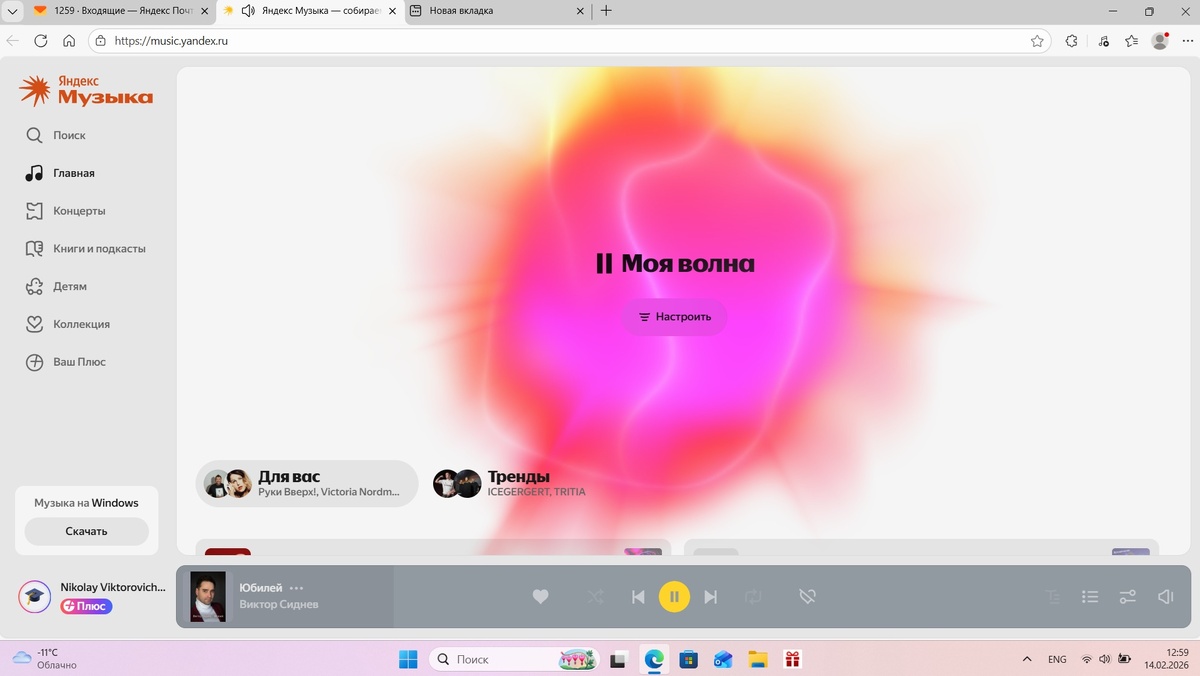The image size is (1200, 676).
Task: Open playback settings sliders icon
Action: coord(1128,597)
